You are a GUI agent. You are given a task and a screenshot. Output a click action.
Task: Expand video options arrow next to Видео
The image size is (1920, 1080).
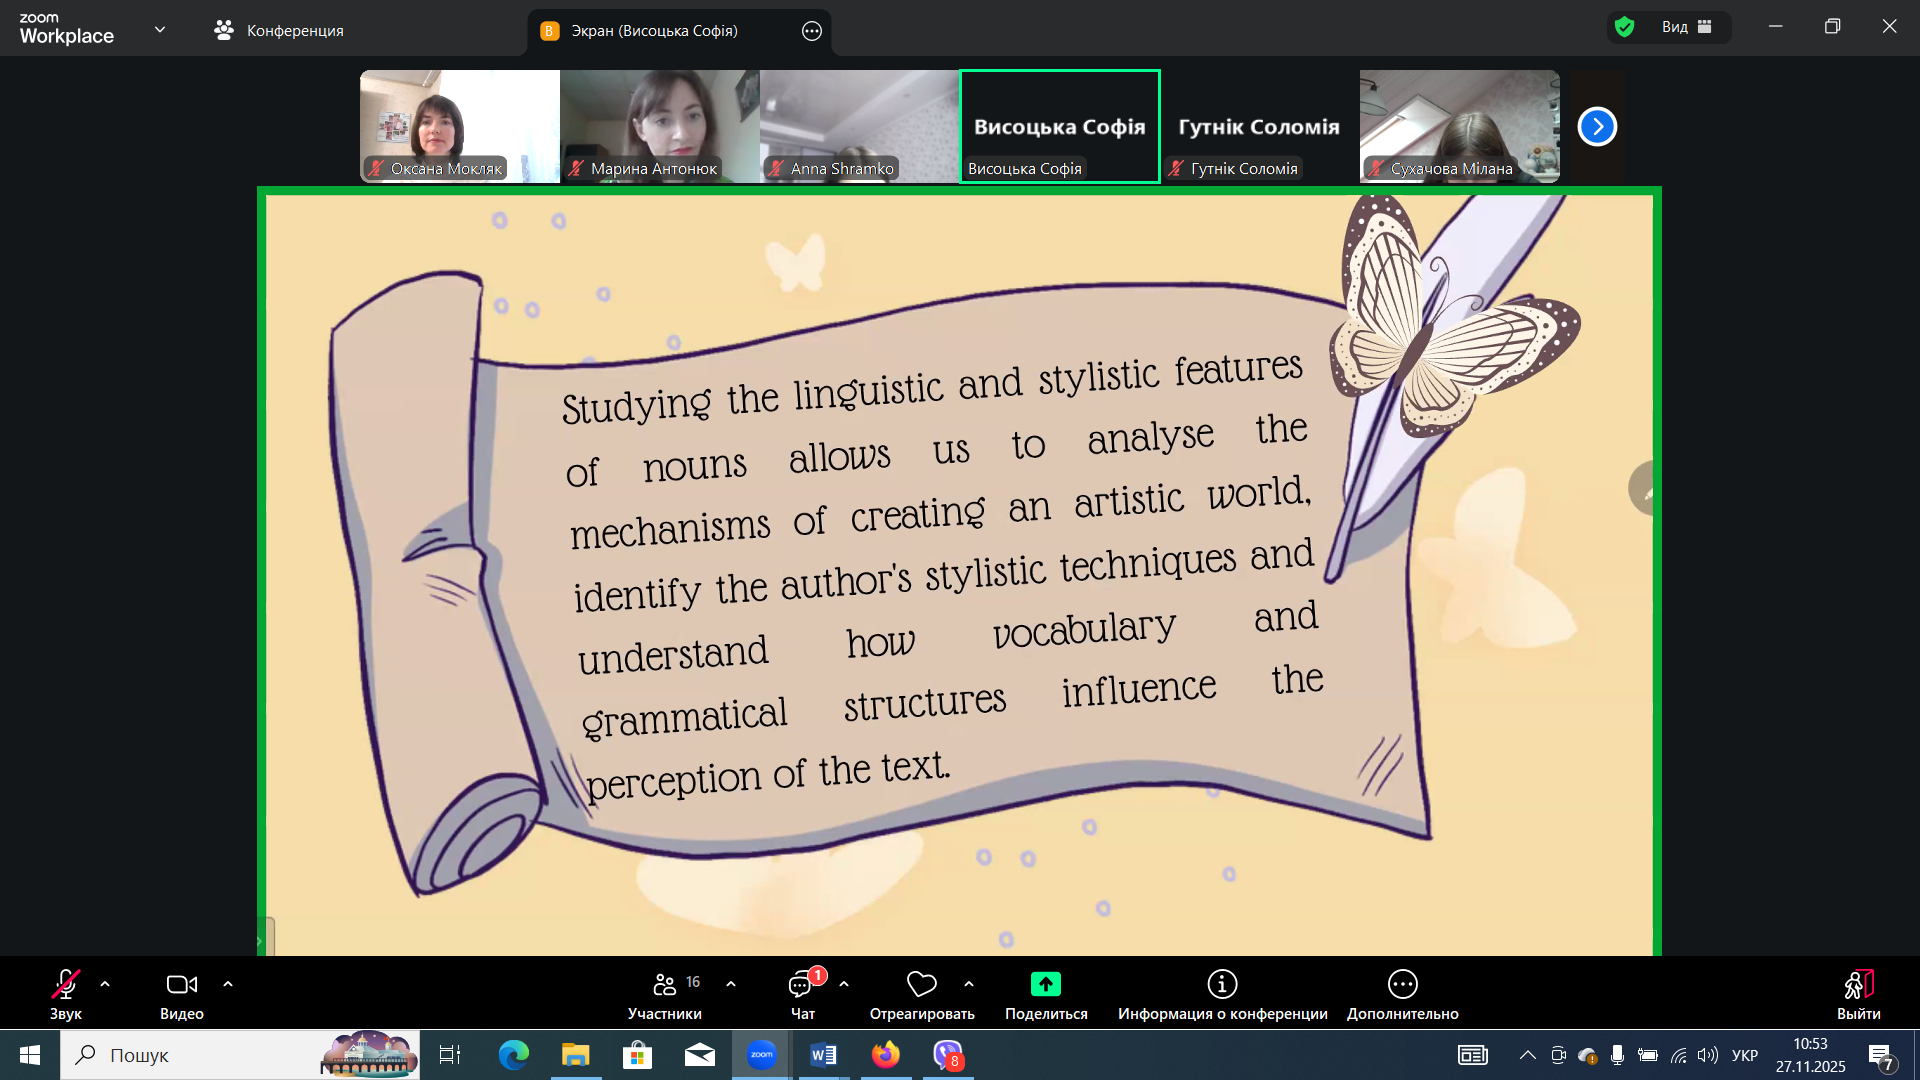(228, 984)
